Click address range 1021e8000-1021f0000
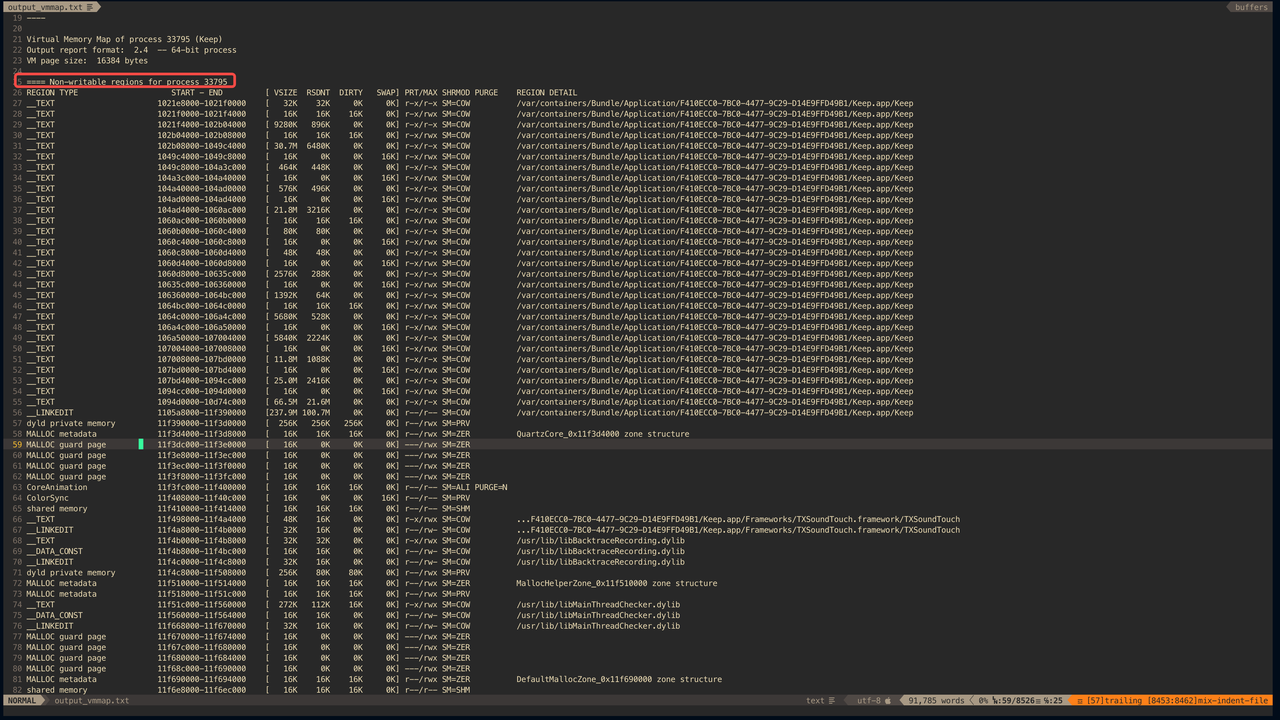1280x720 pixels. [x=201, y=103]
